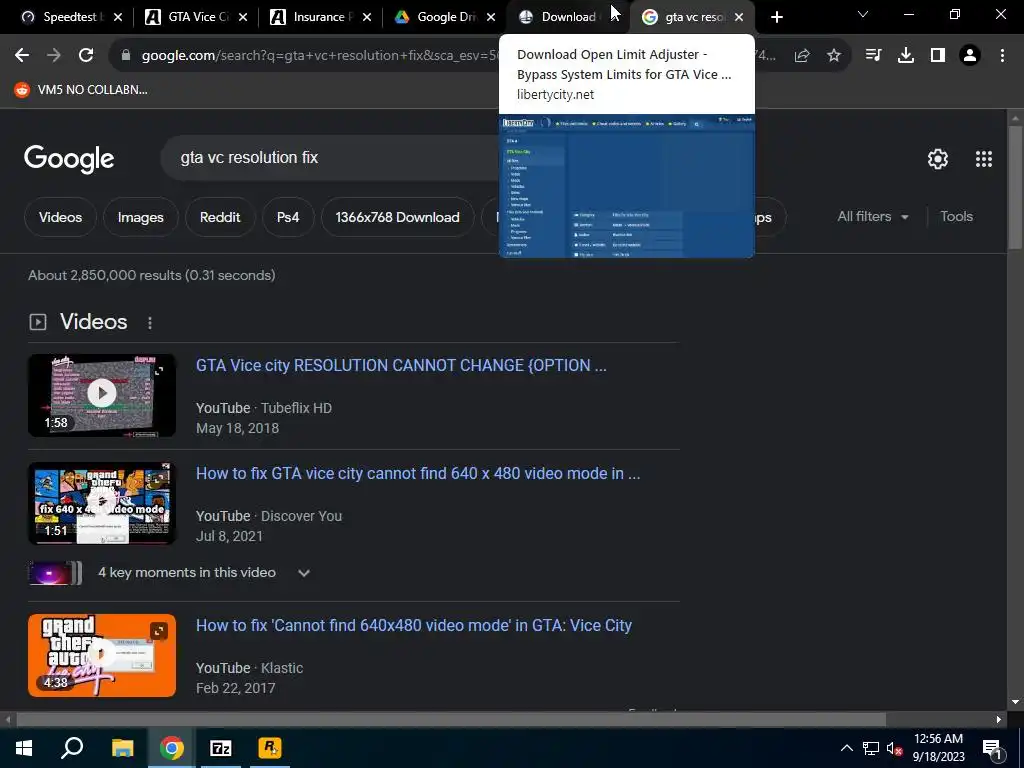Switch to the Download tab
The image size is (1024, 768).
coord(566,17)
